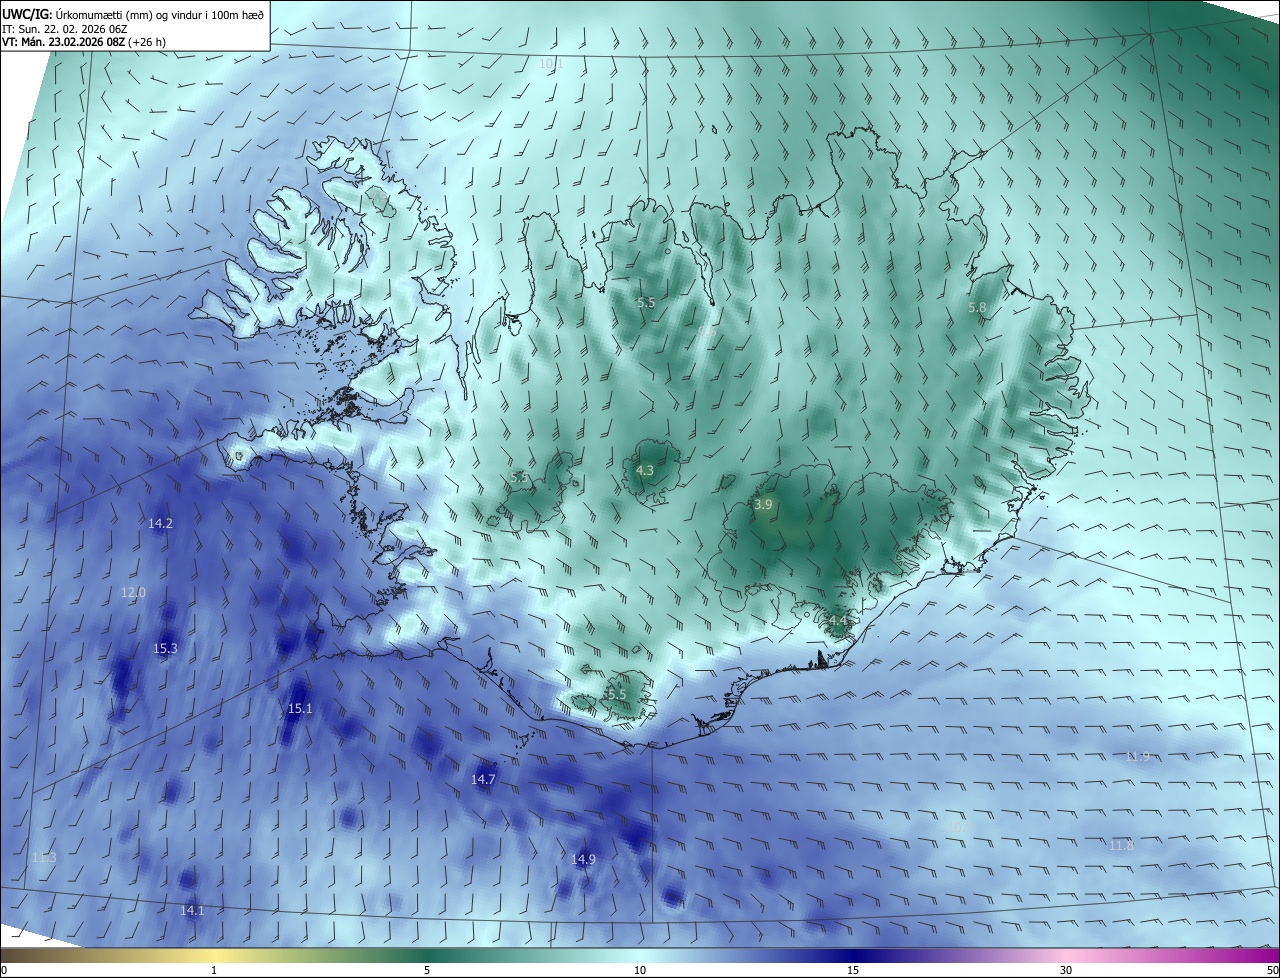This screenshot has height=978, width=1280.
Task: Select the initial time line 'IT: Sun. 22. 02. 2026 06Z'
Action: click(x=64, y=28)
